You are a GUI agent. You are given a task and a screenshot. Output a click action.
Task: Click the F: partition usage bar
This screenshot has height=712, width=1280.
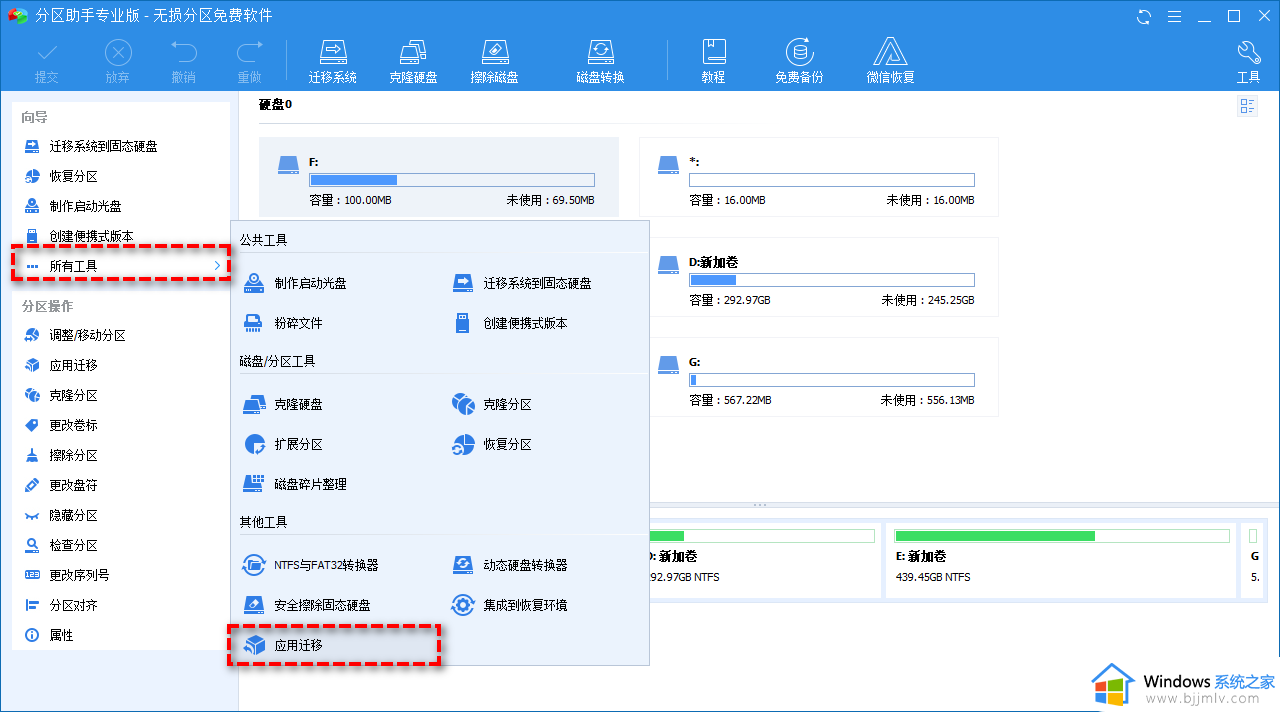[x=452, y=180]
